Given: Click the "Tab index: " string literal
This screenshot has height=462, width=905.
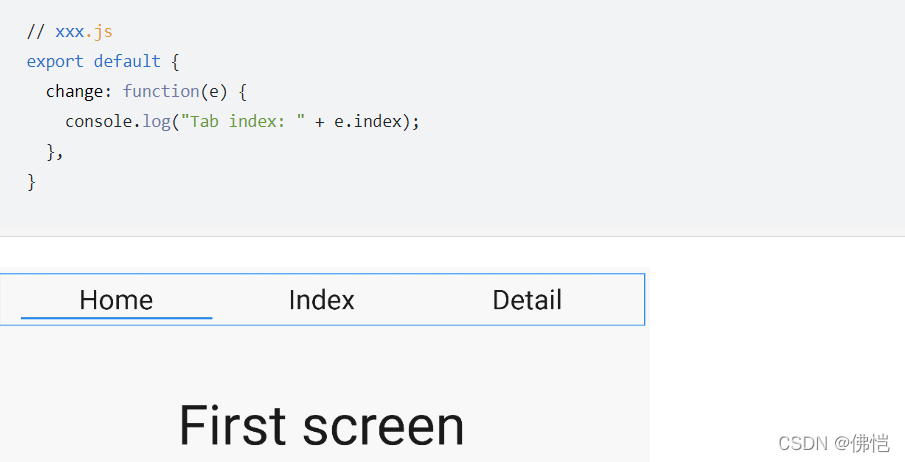Looking at the screenshot, I should coord(243,121).
